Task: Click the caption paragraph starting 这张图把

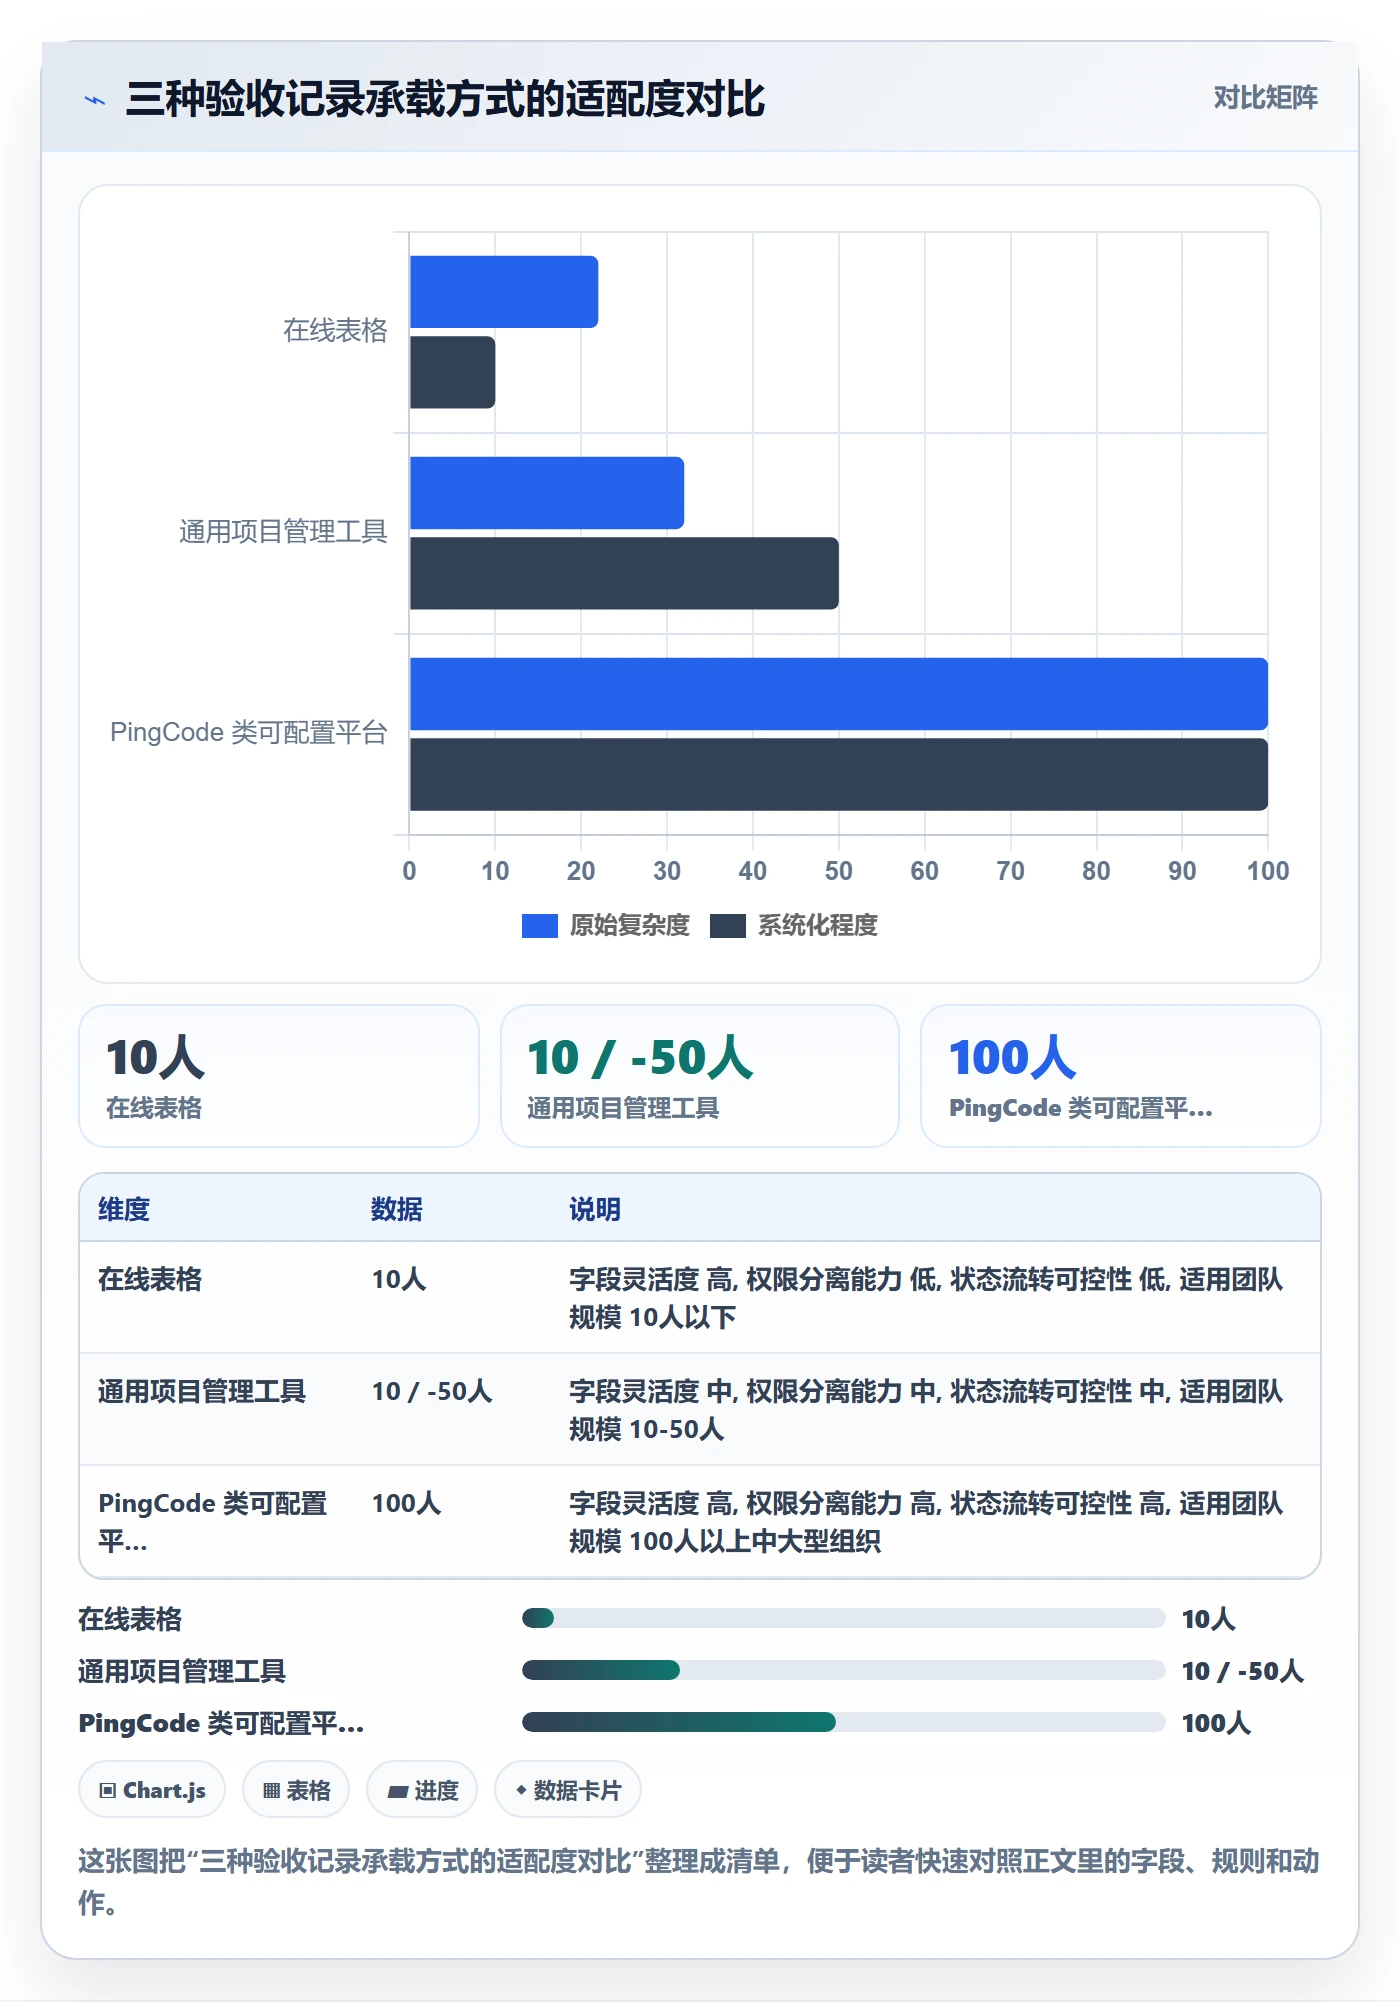Action: coord(699,1882)
